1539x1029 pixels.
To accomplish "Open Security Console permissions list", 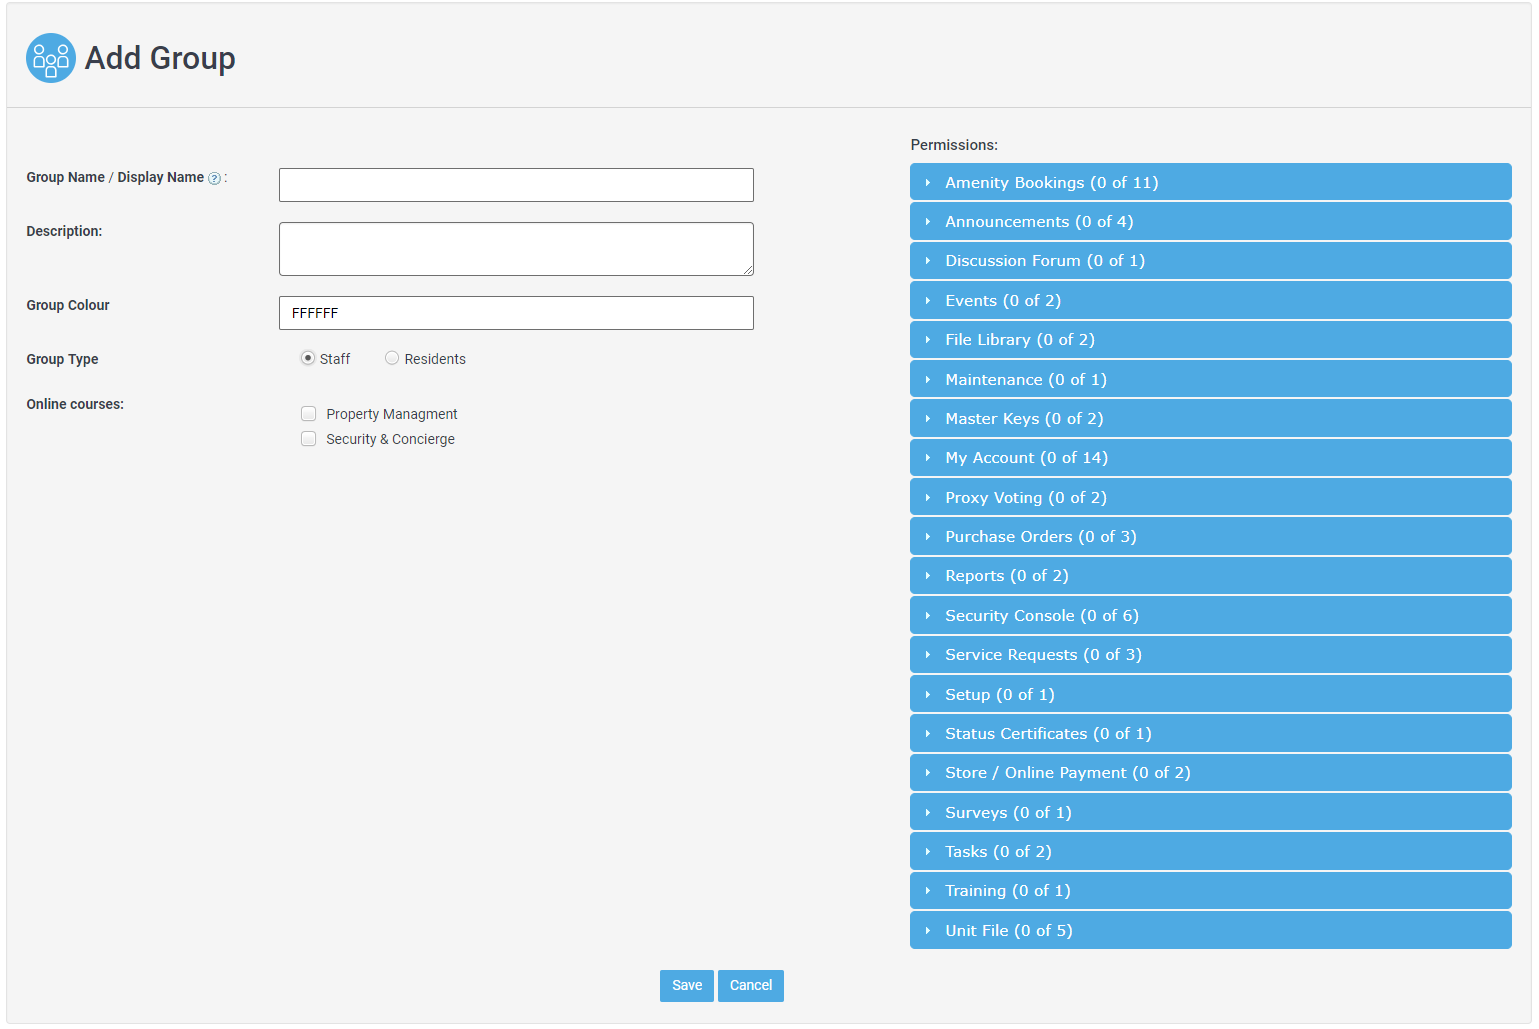I will coord(1209,616).
